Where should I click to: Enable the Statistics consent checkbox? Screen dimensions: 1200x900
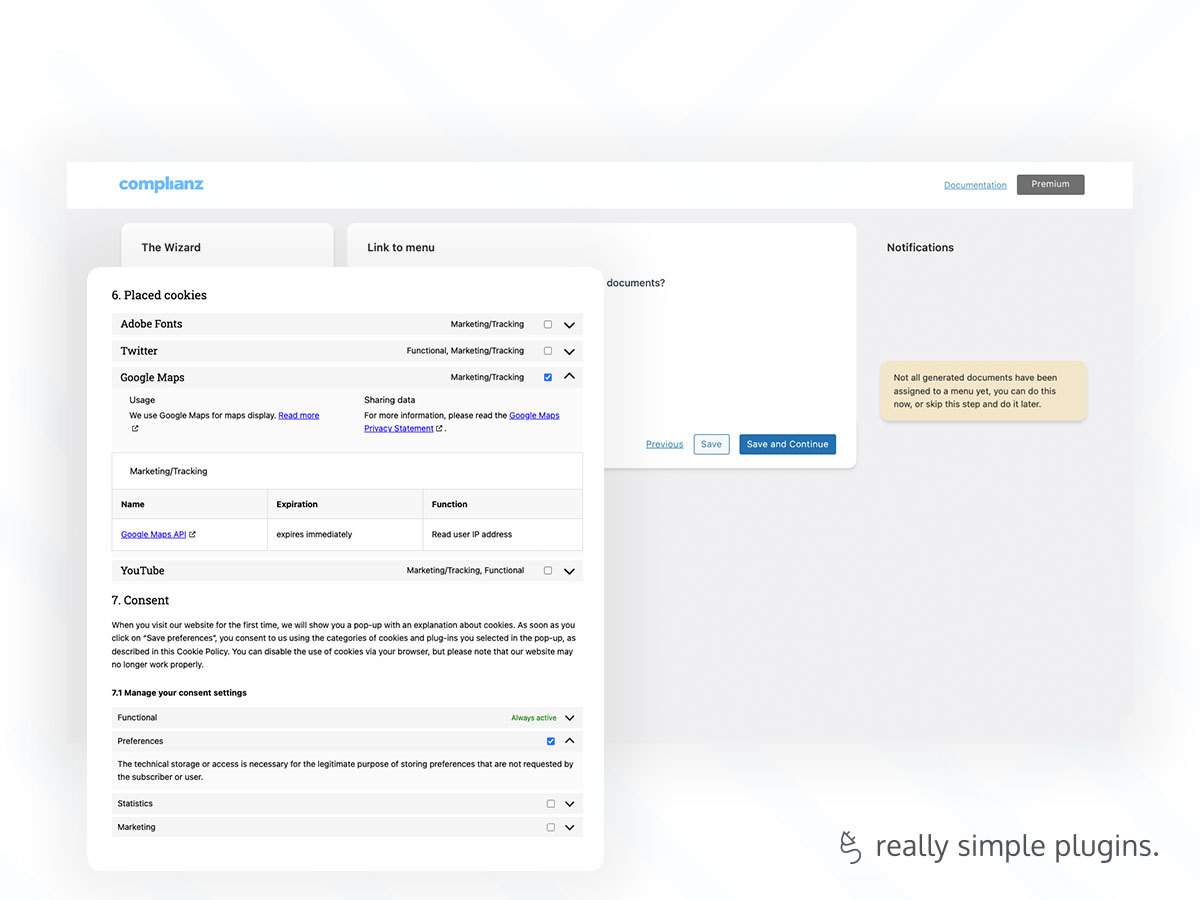551,804
